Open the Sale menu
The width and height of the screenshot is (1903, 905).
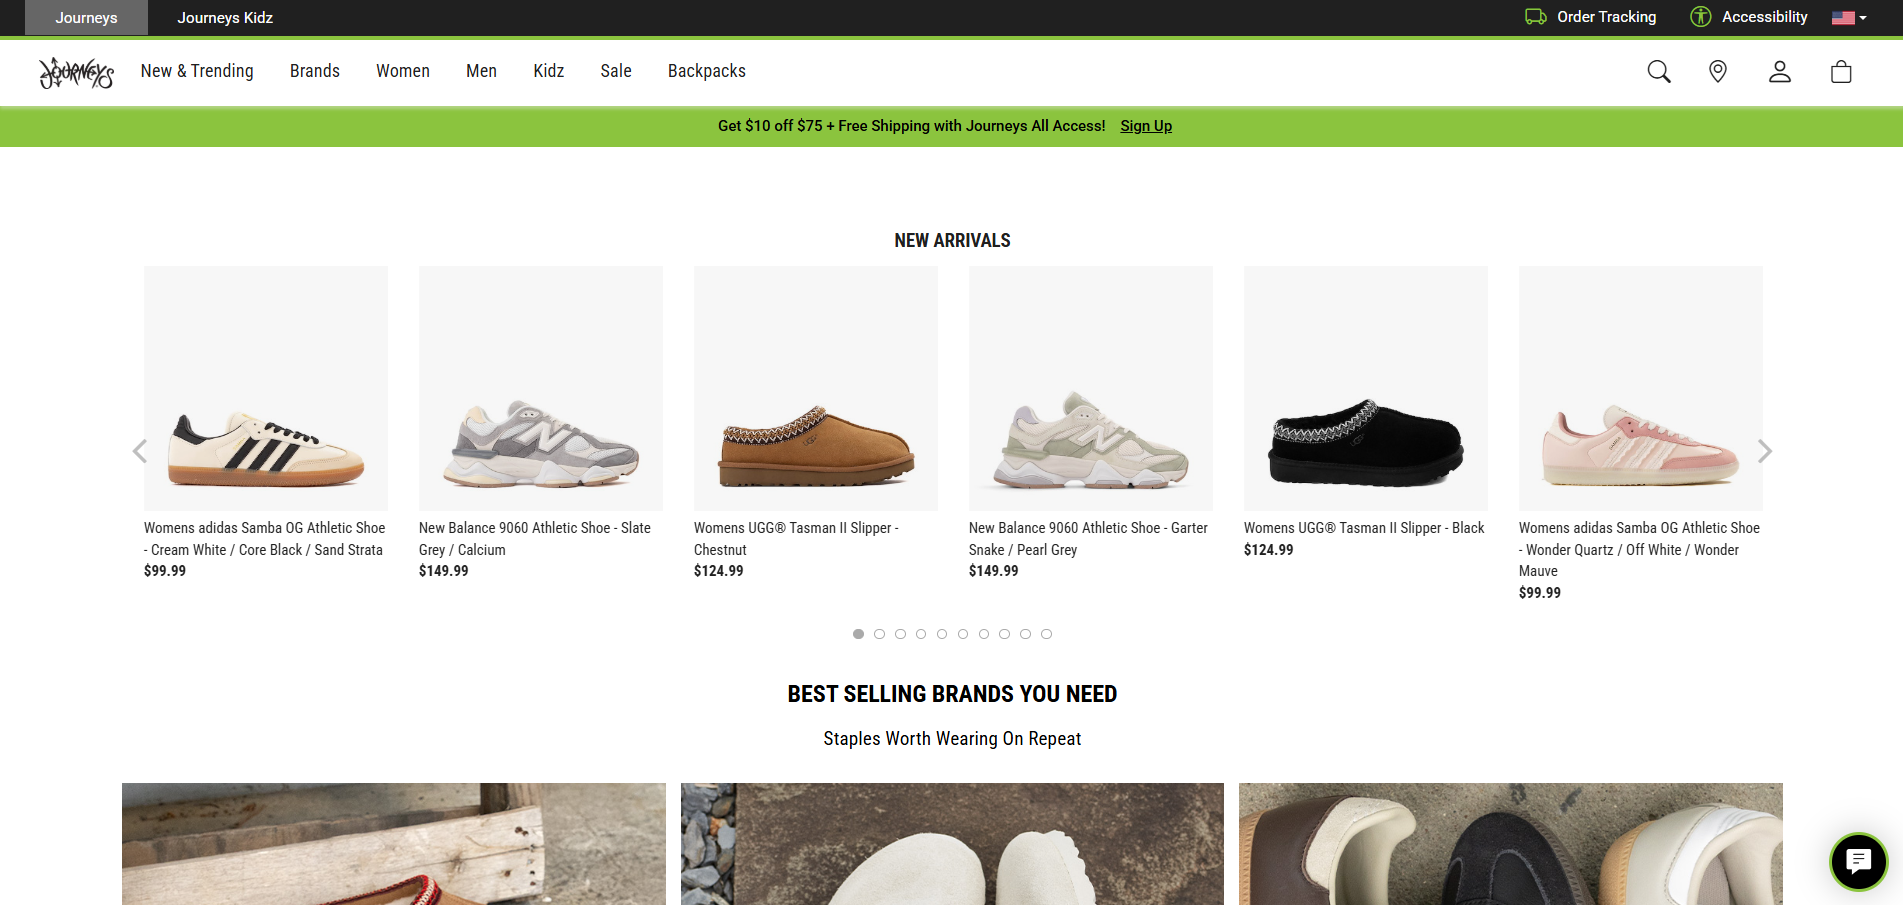coord(616,71)
